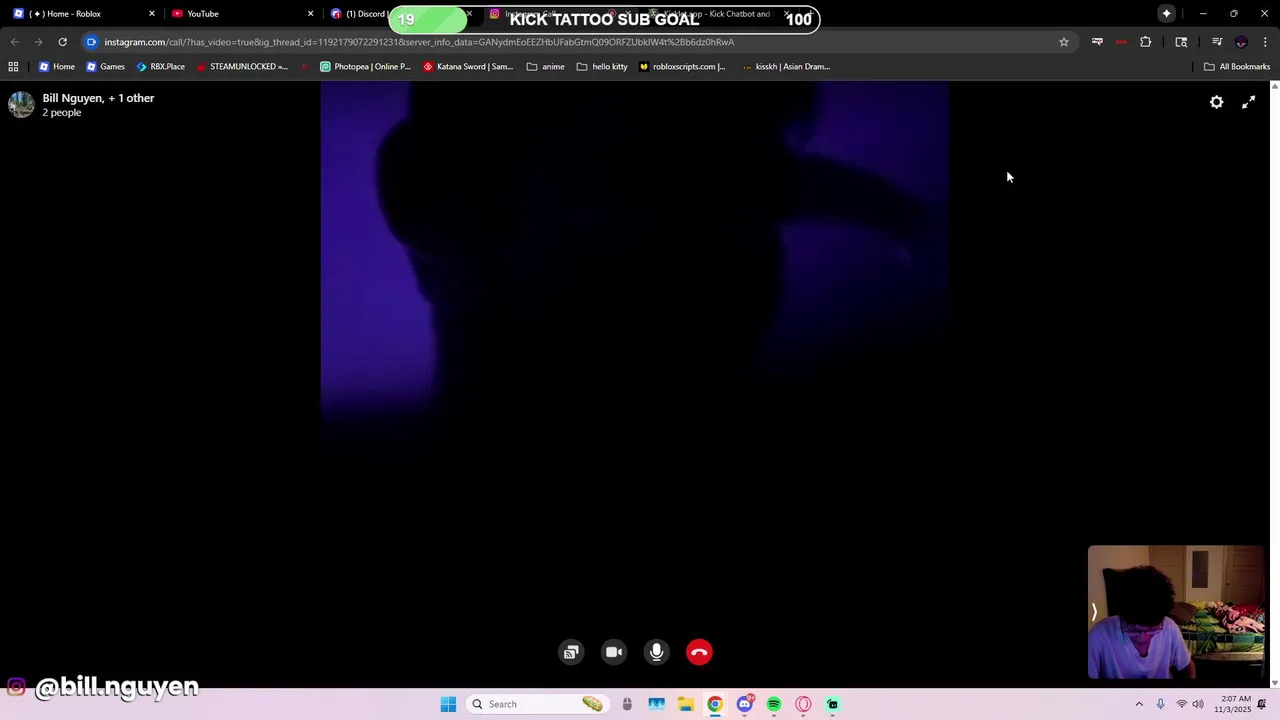Switch to the Home - Roblox tab
The width and height of the screenshot is (1280, 720).
tap(84, 14)
